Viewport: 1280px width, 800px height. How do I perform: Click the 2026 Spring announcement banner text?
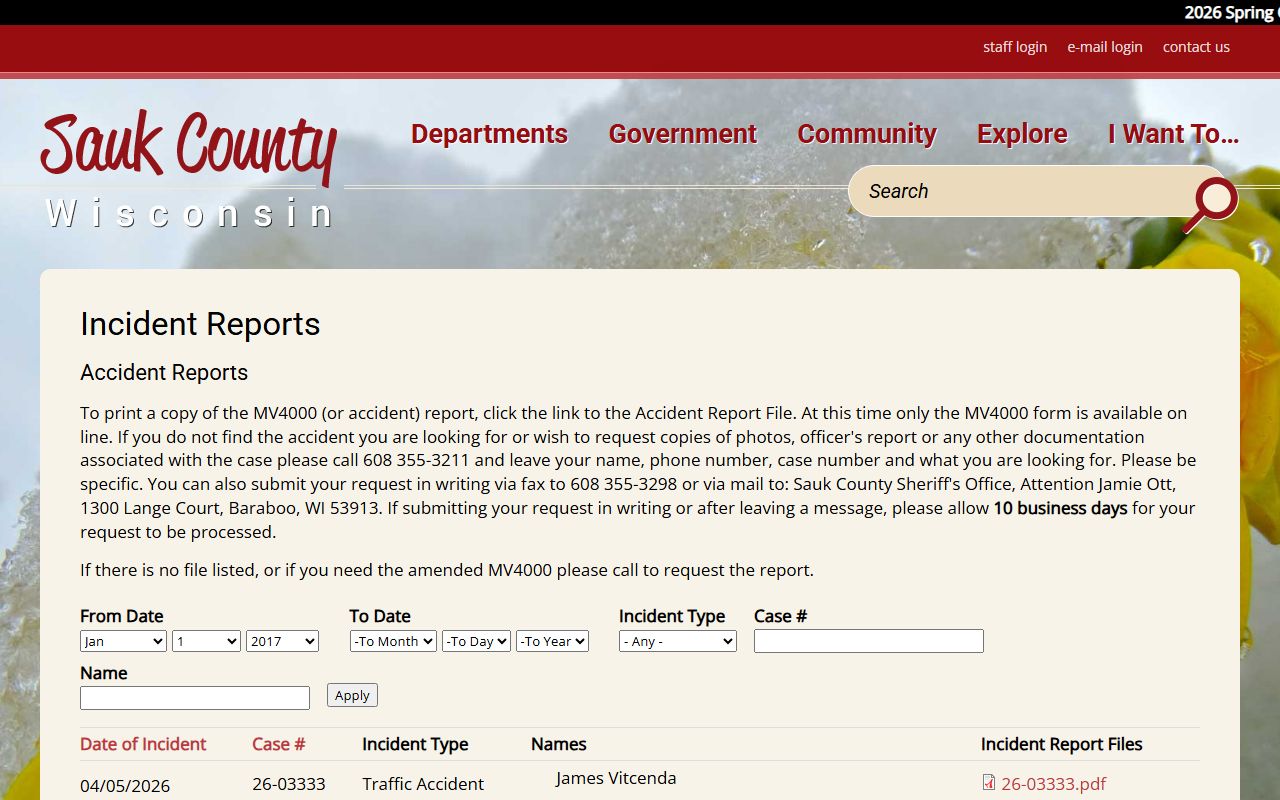click(1232, 13)
